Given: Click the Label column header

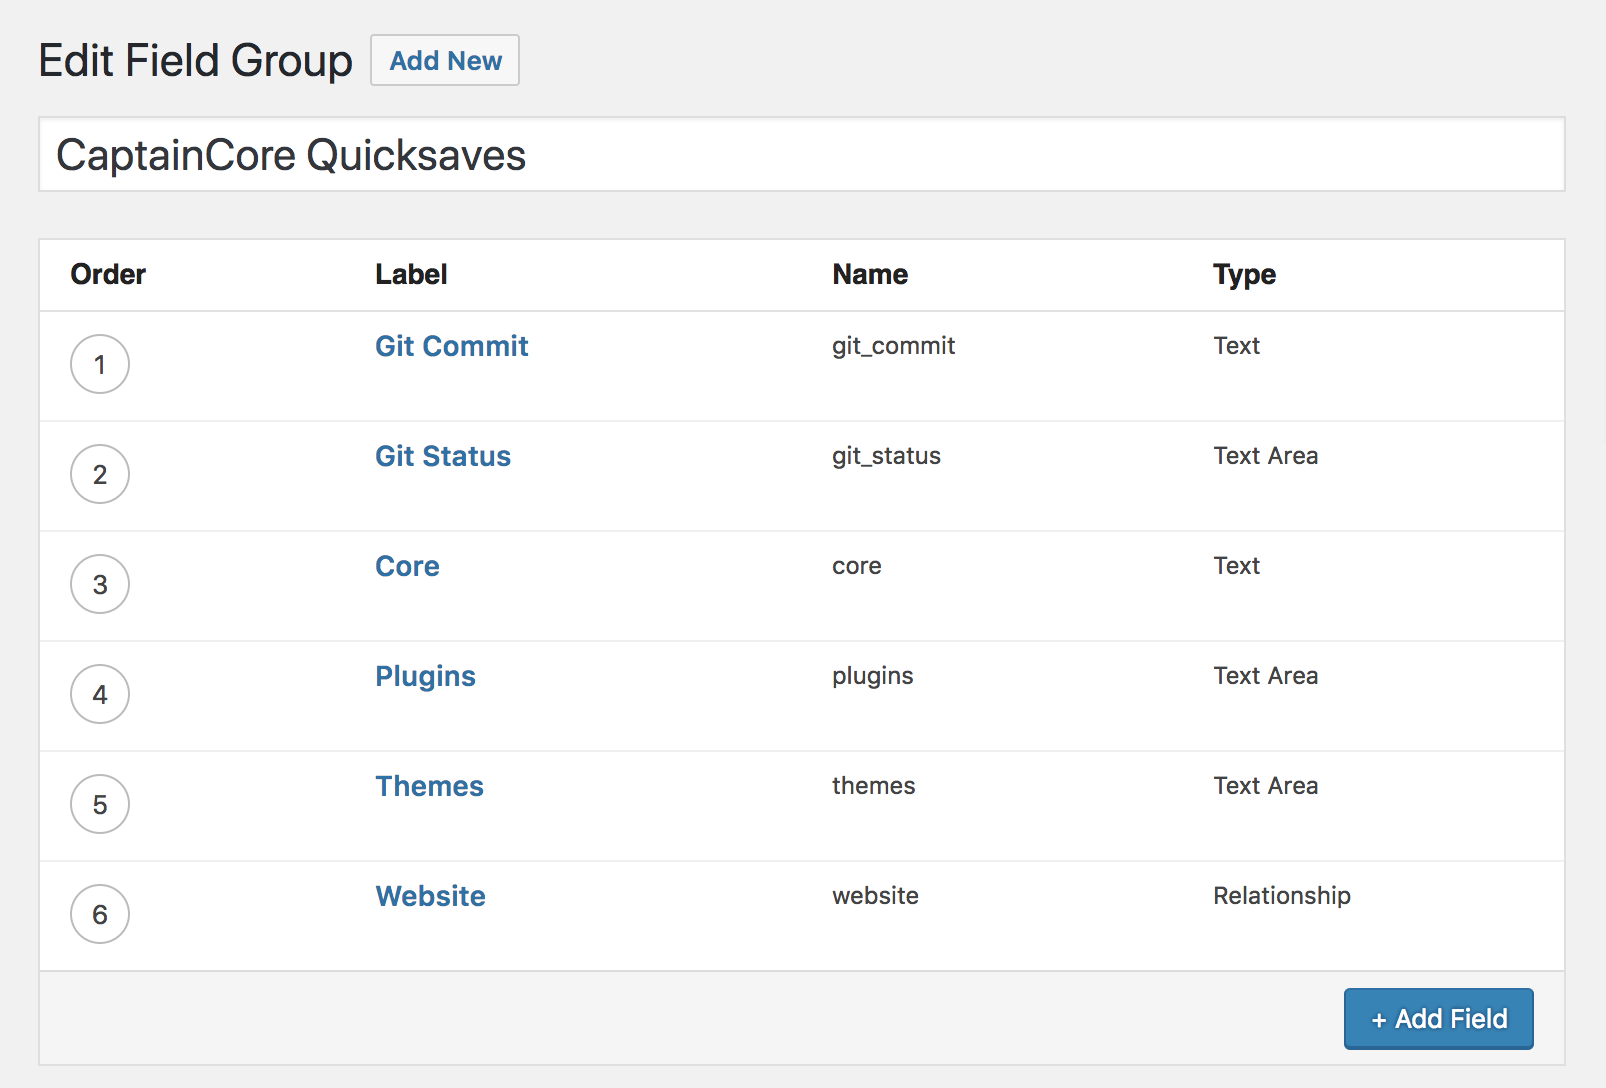Looking at the screenshot, I should point(411,274).
